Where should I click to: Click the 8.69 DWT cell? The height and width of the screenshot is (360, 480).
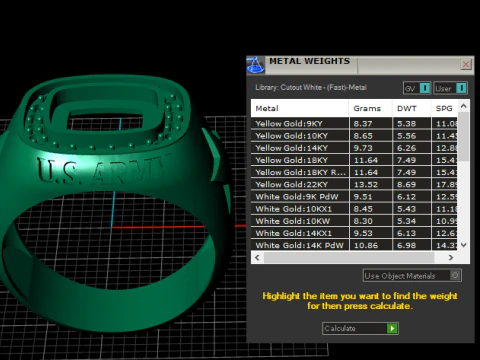412,185
